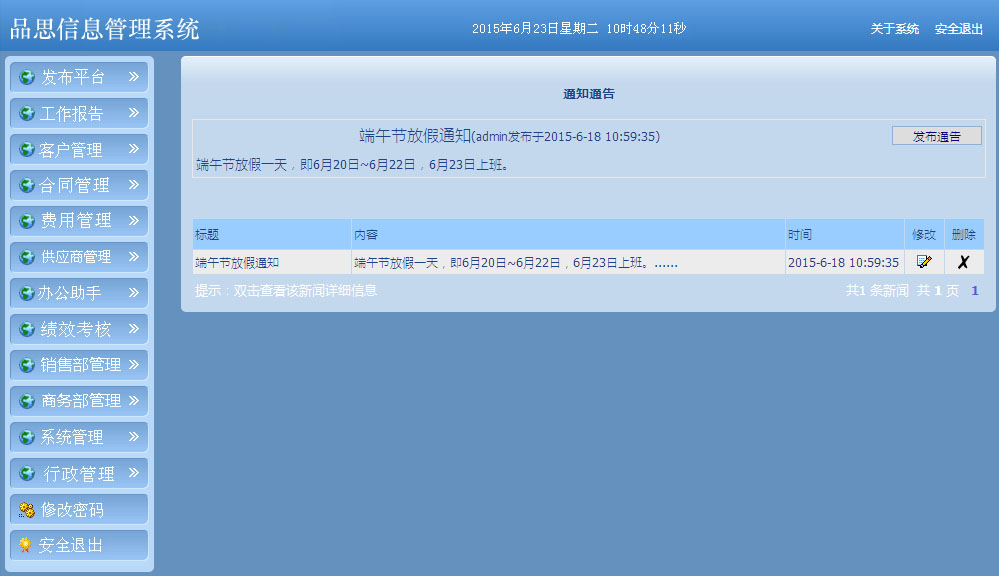Click globe icon beside 费用管理
The height and width of the screenshot is (576, 999).
(x=27, y=221)
